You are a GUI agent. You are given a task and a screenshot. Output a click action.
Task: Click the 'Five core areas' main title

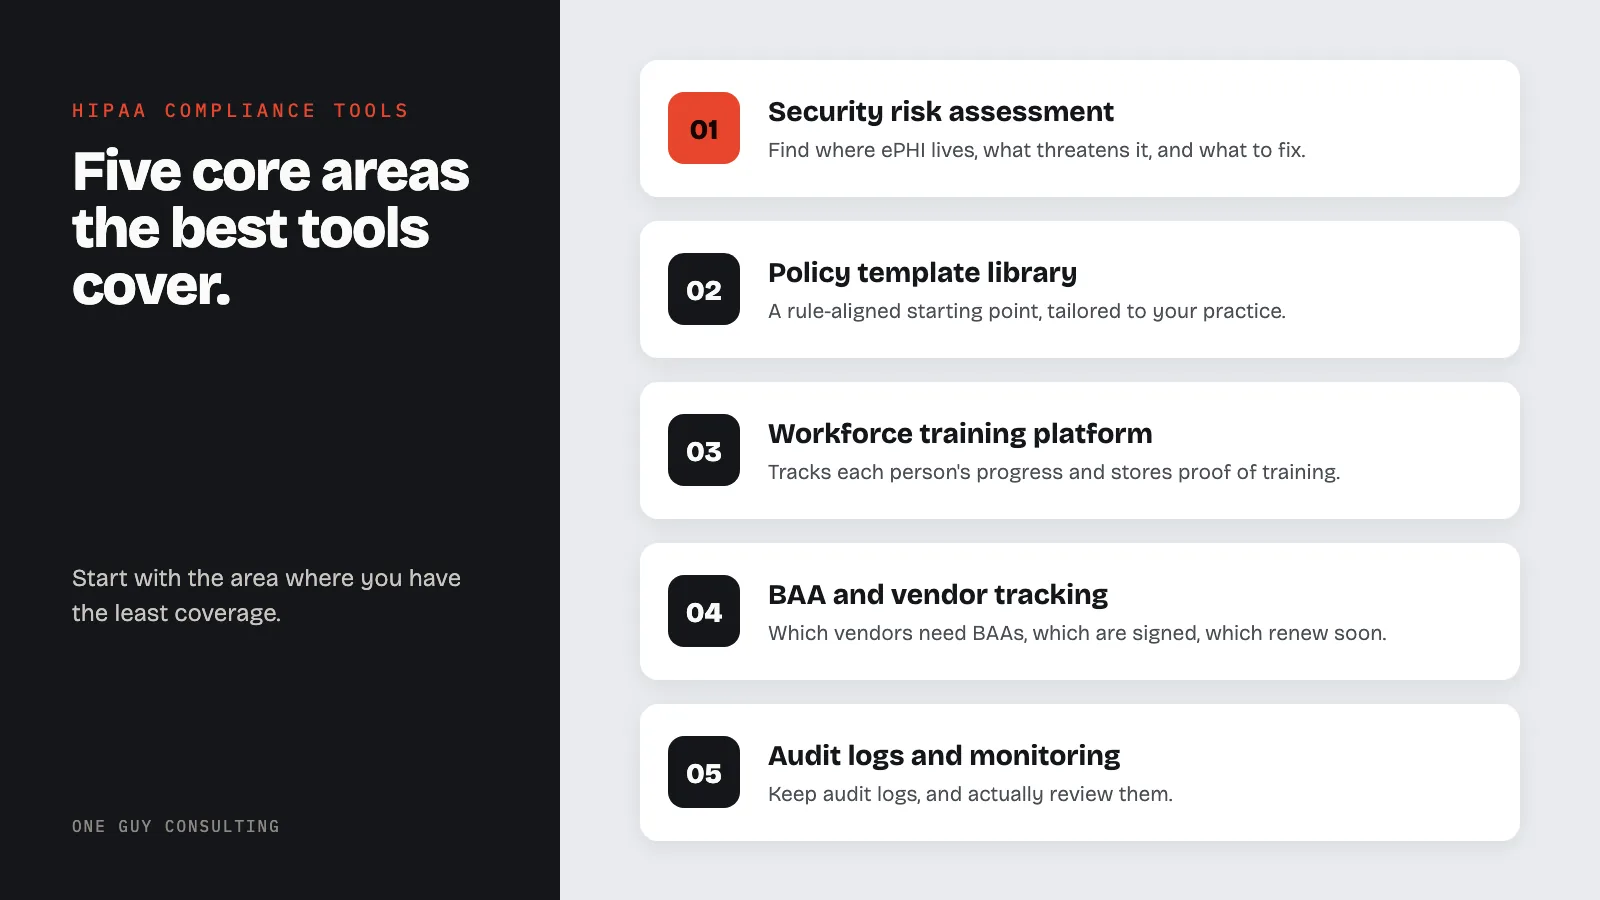270,228
